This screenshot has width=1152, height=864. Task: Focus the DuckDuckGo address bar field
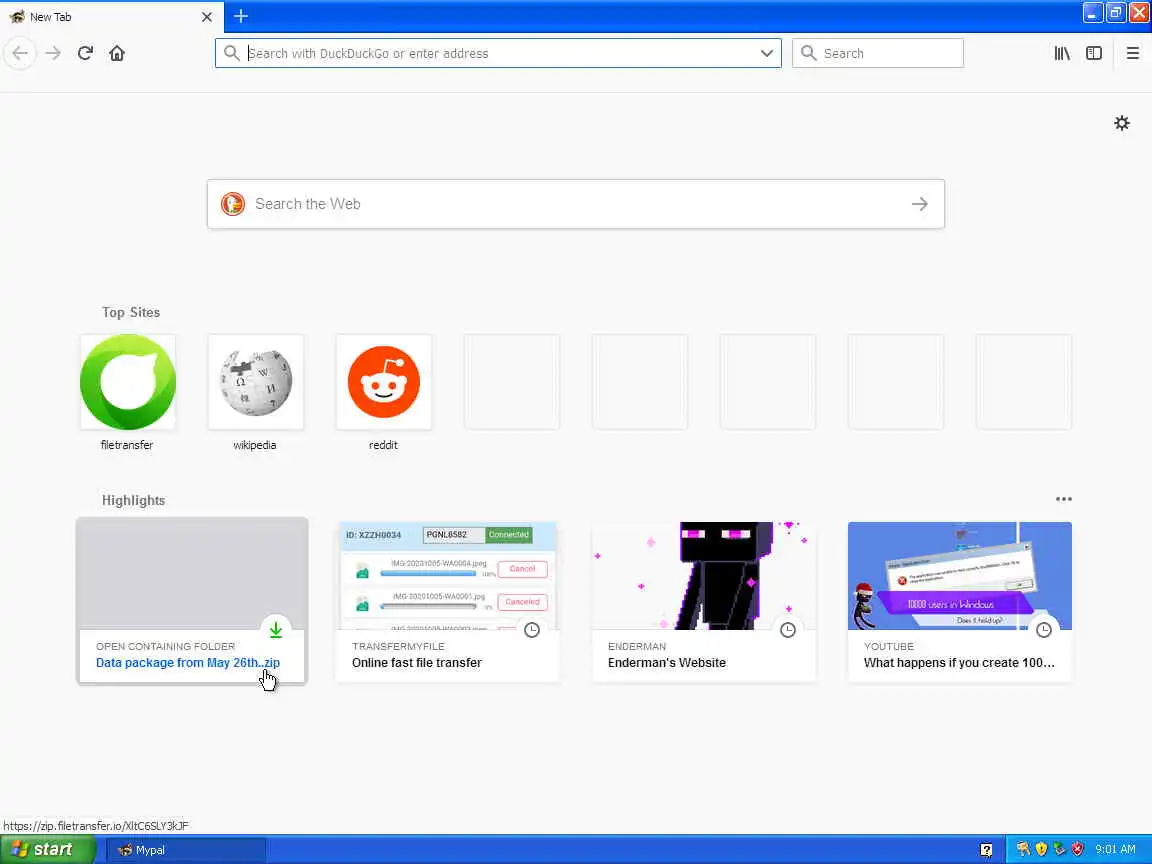click(x=500, y=53)
